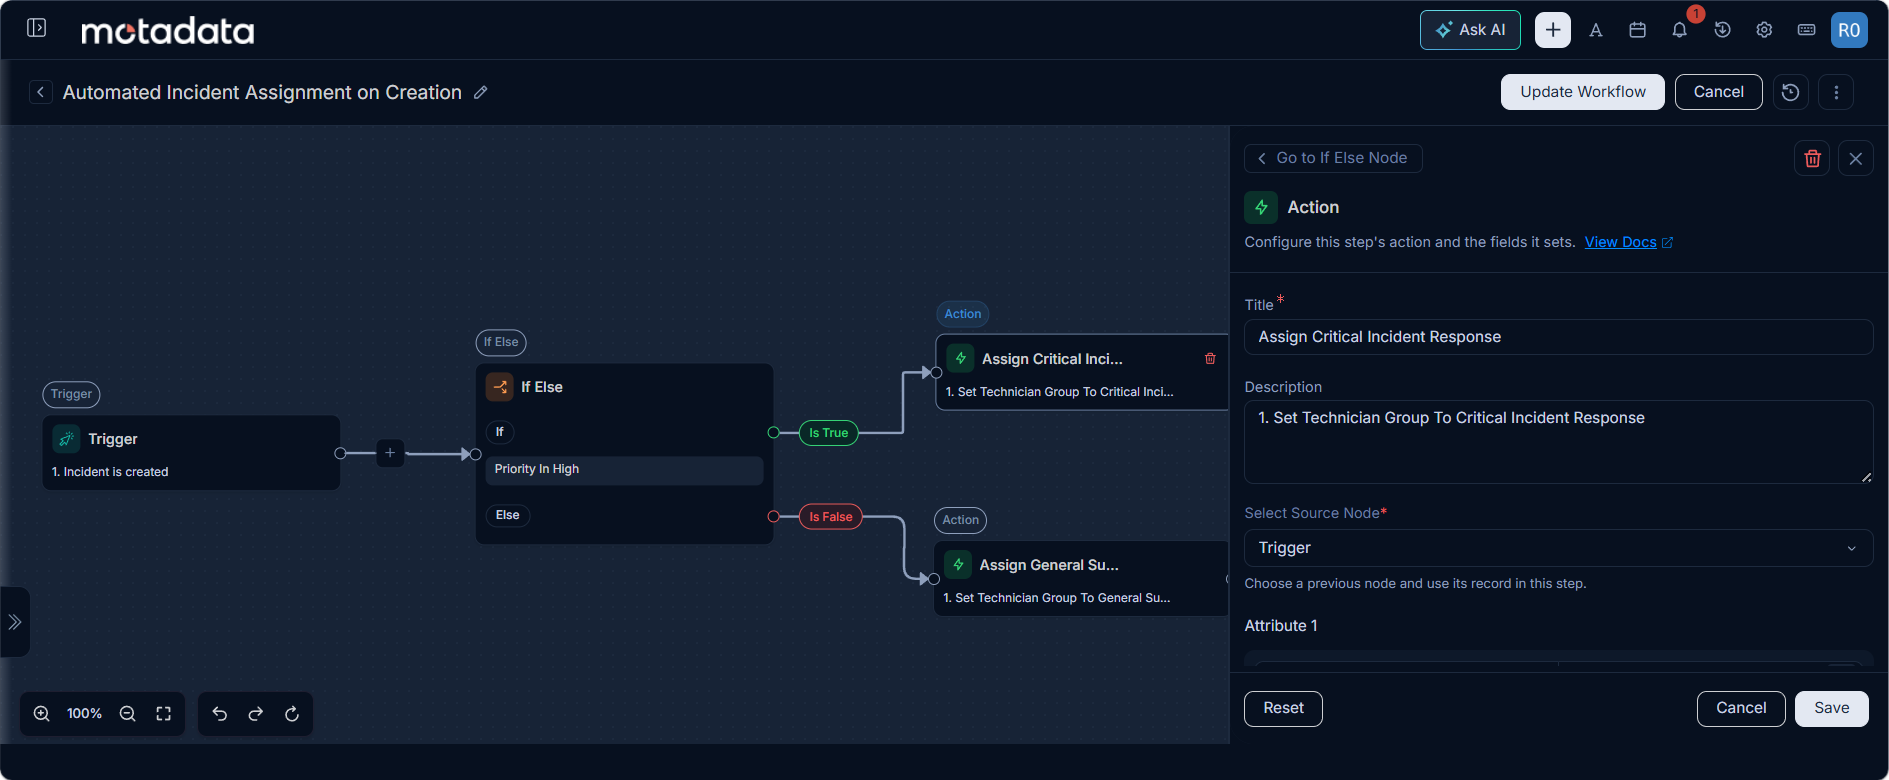Toggle the sidebar panel icon
The width and height of the screenshot is (1889, 780).
[37, 28]
